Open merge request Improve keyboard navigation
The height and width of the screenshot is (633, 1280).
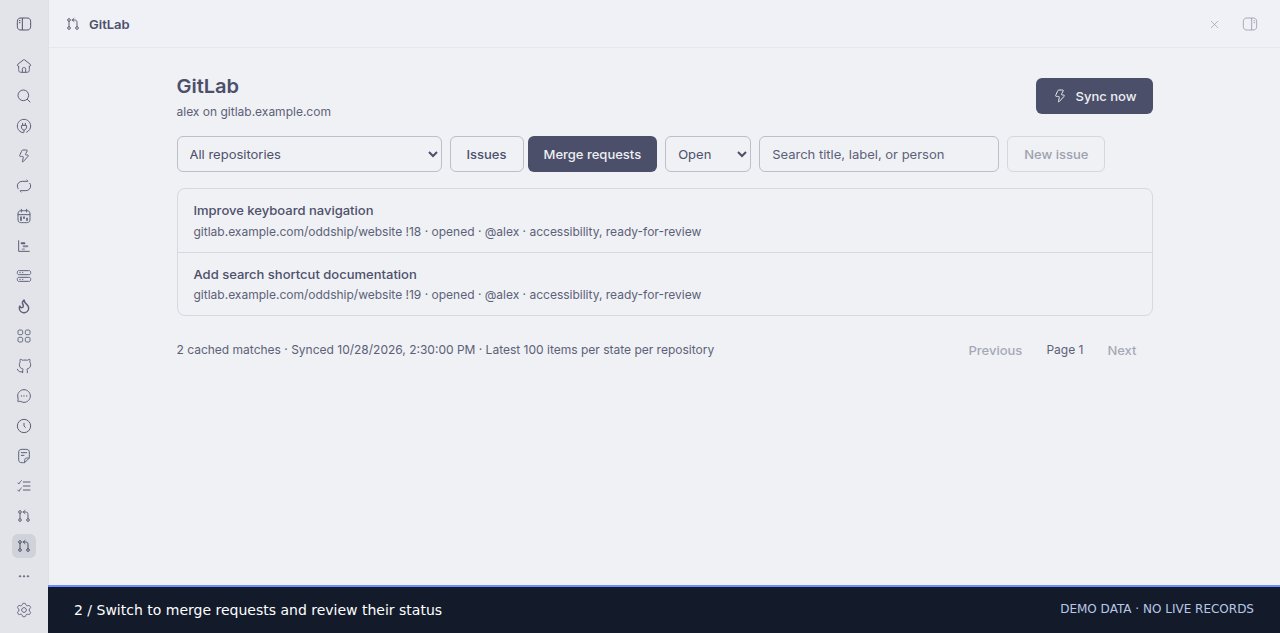(x=665, y=220)
